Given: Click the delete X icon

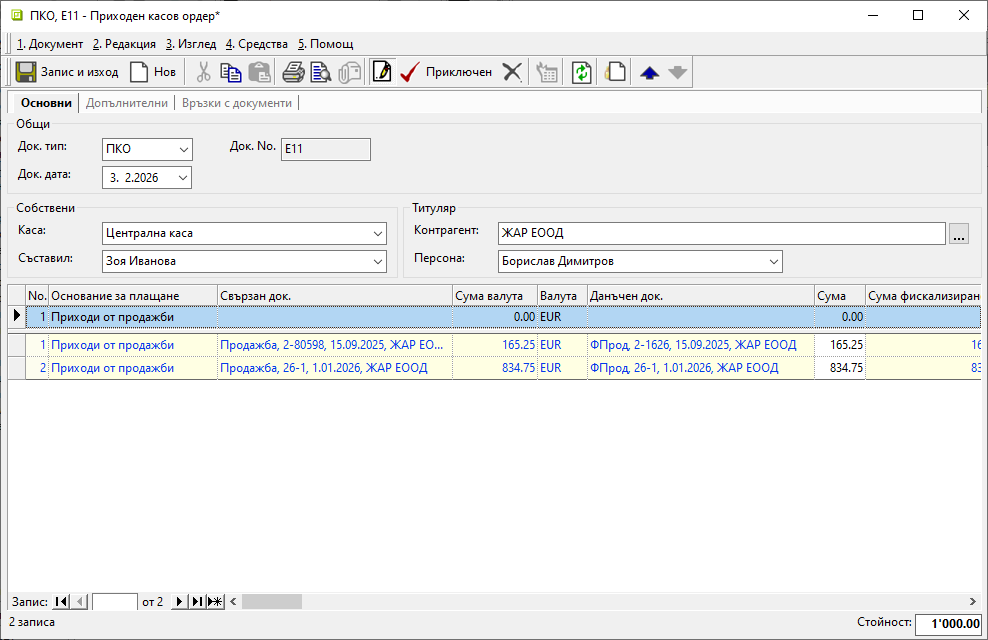Looking at the screenshot, I should click(x=512, y=72).
